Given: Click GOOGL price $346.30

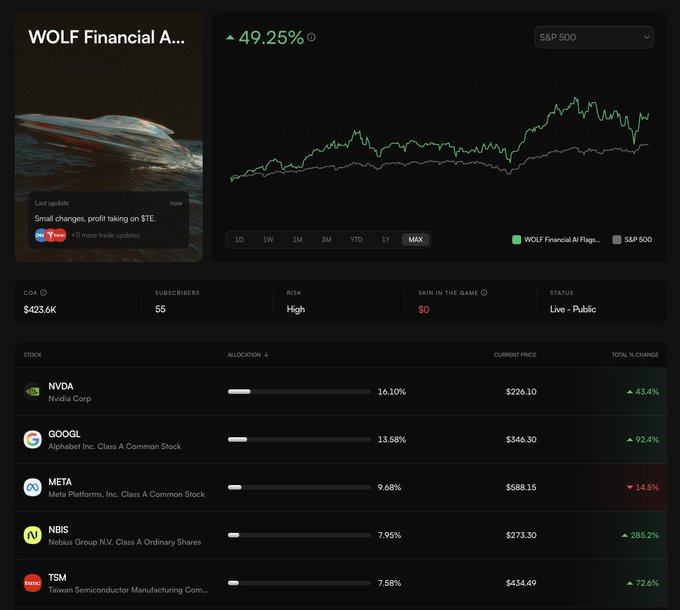Looking at the screenshot, I should pyautogui.click(x=521, y=439).
